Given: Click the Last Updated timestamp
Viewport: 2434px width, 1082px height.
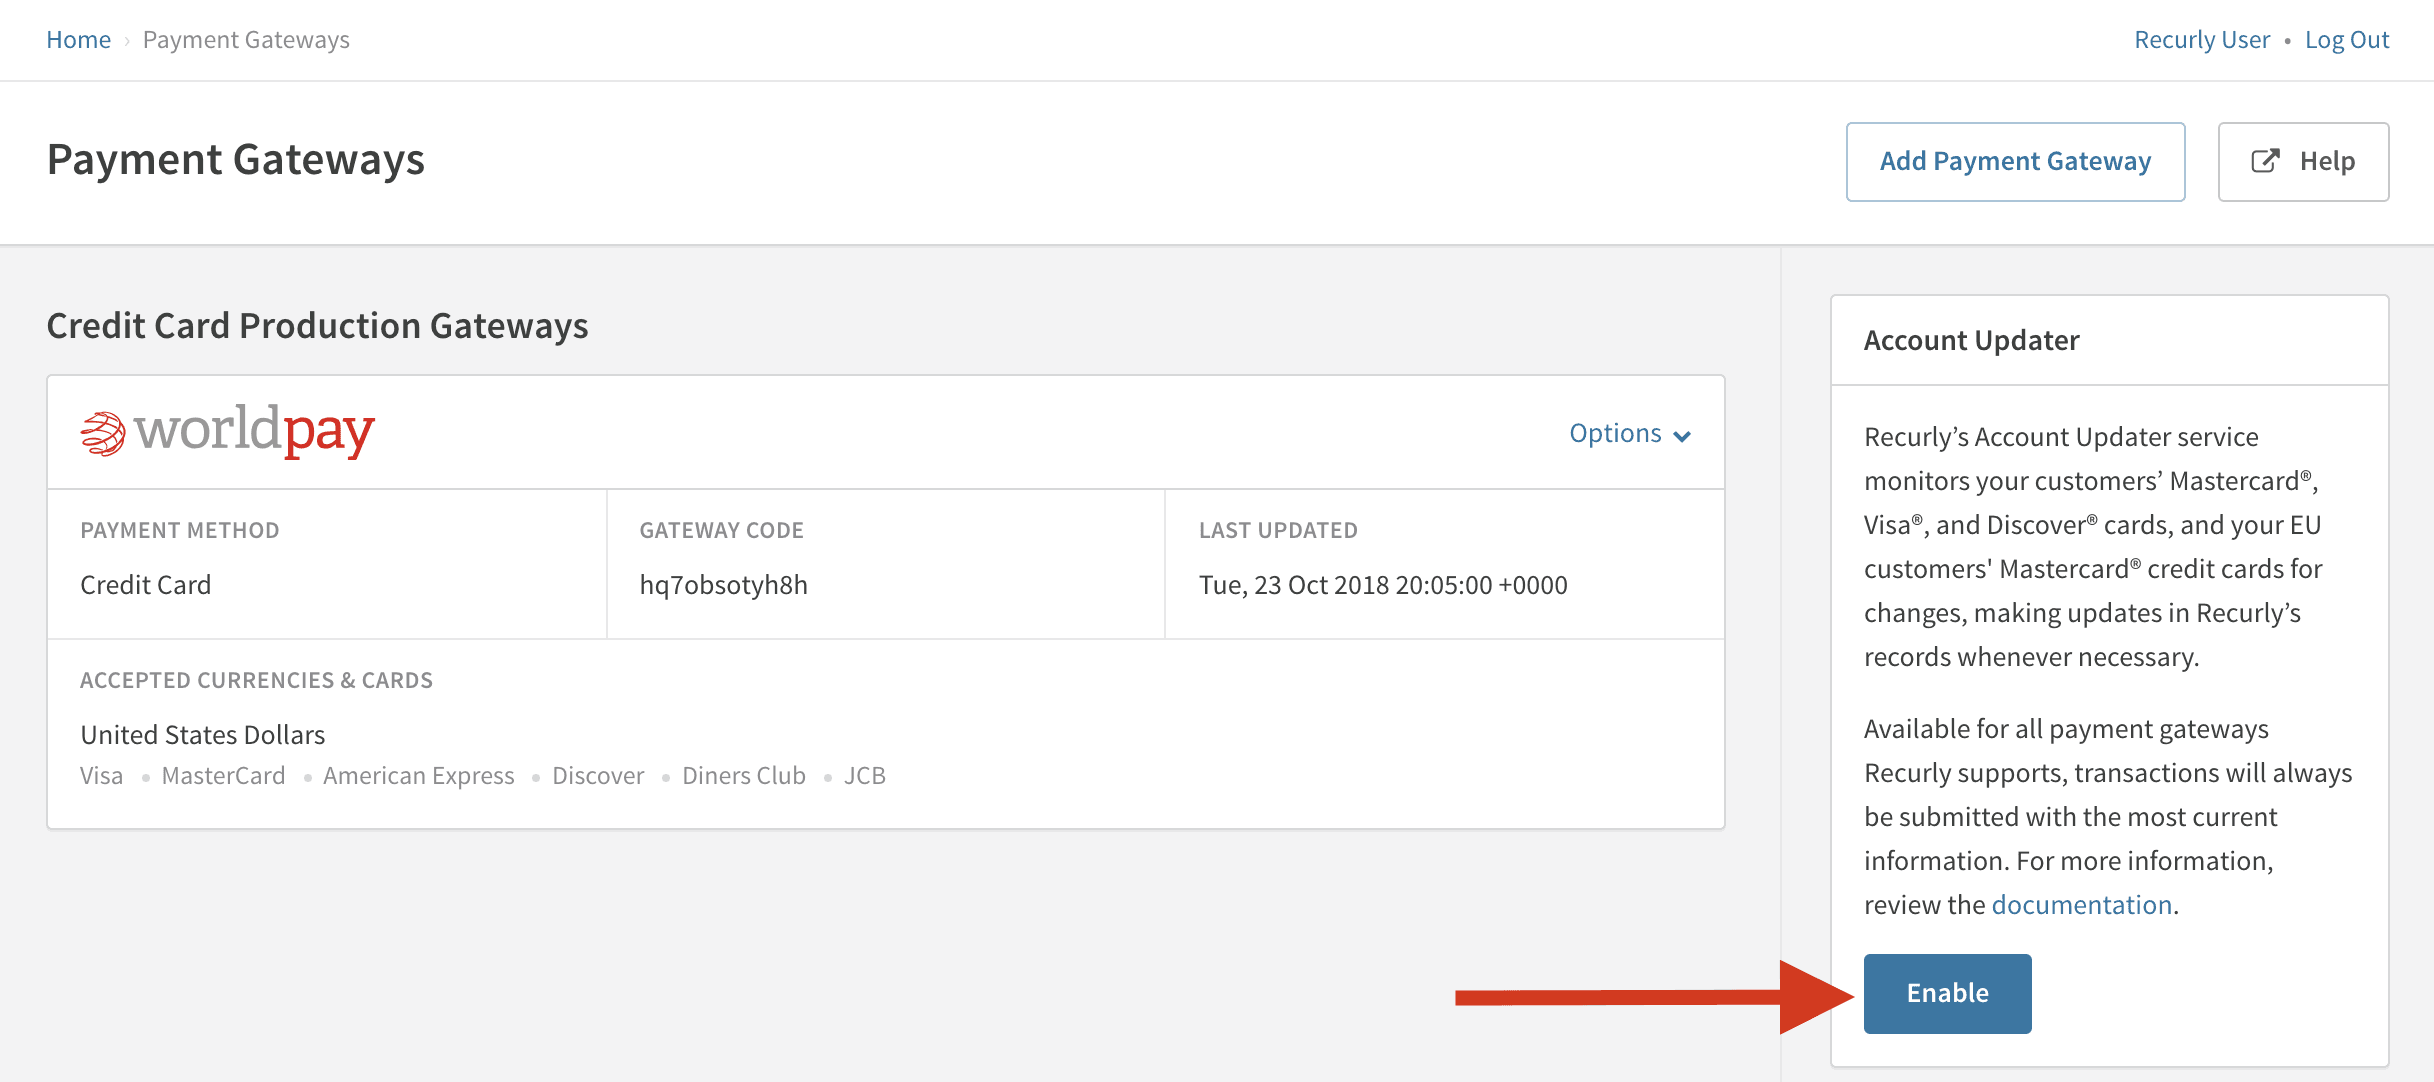Looking at the screenshot, I should tap(1383, 585).
